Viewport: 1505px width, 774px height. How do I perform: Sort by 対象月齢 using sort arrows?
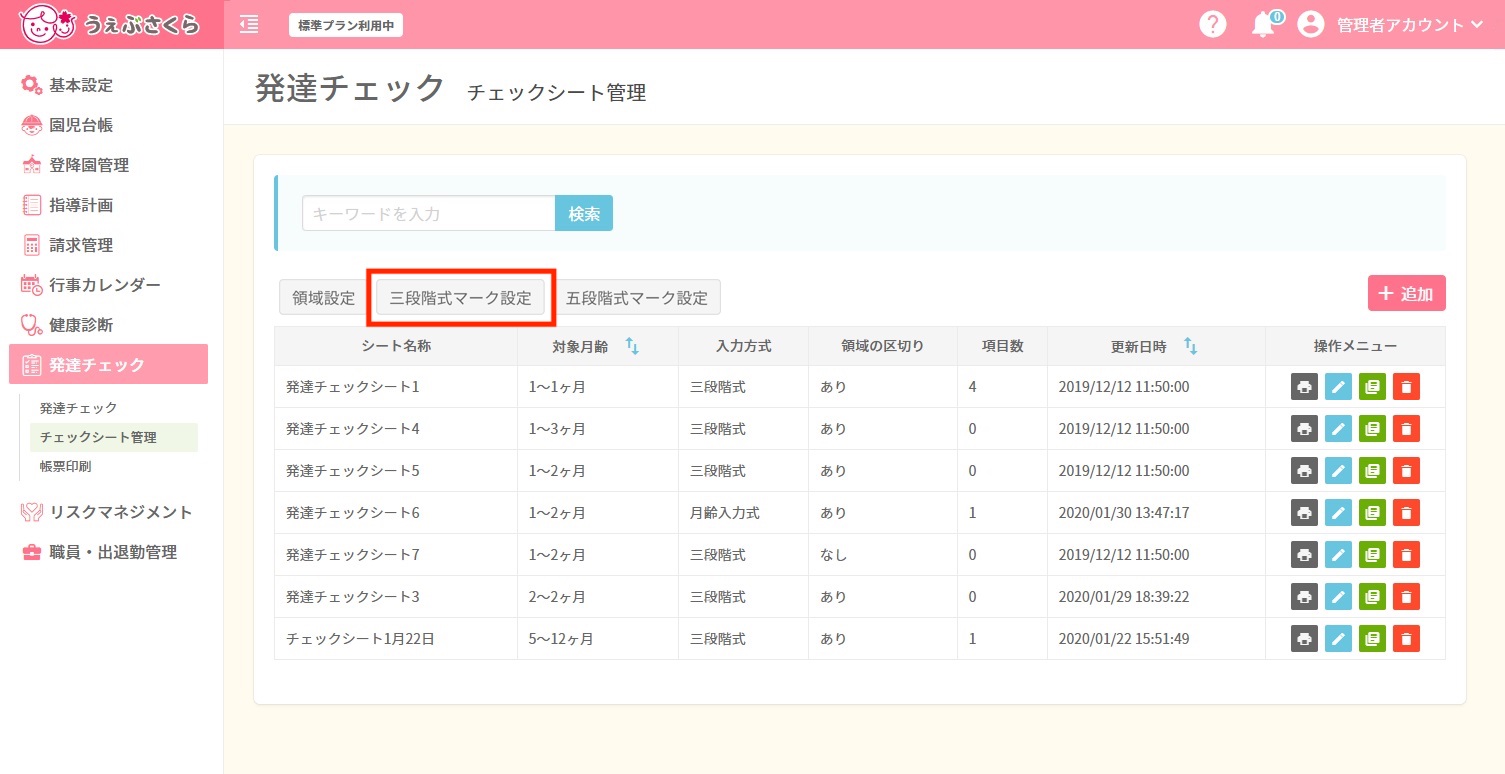[632, 346]
